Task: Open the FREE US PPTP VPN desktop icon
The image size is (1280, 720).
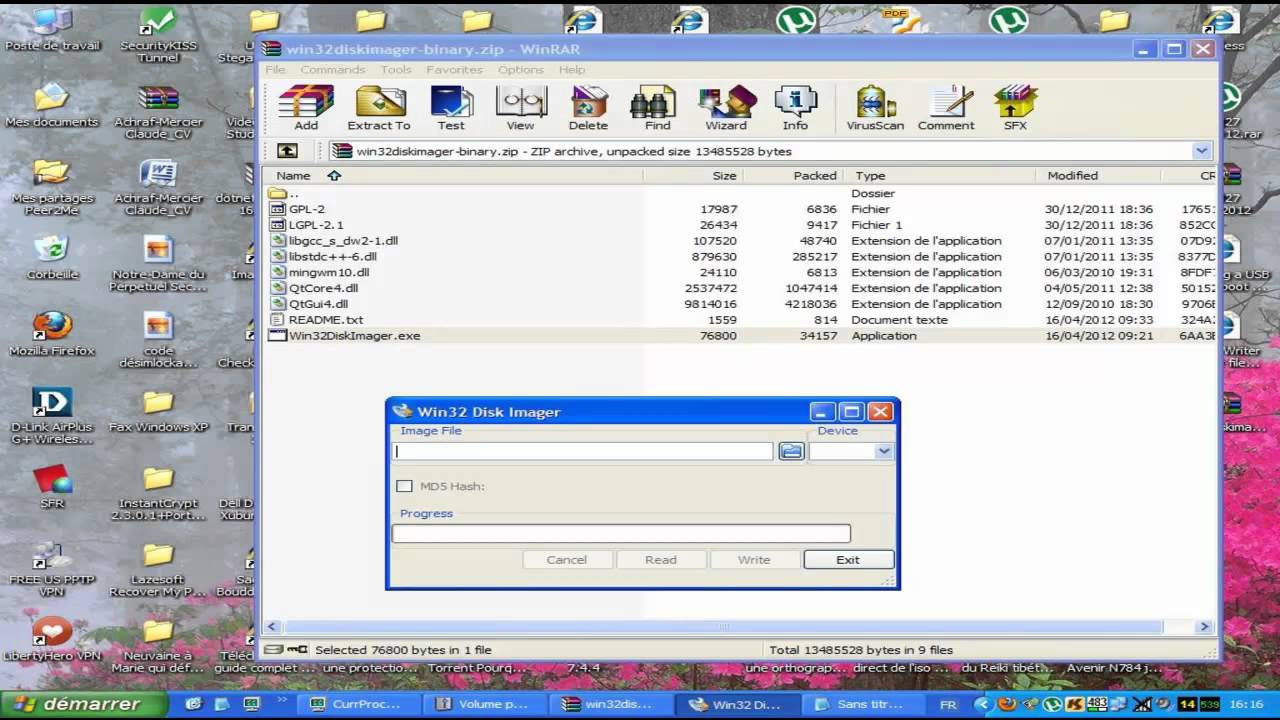Action: [52, 568]
